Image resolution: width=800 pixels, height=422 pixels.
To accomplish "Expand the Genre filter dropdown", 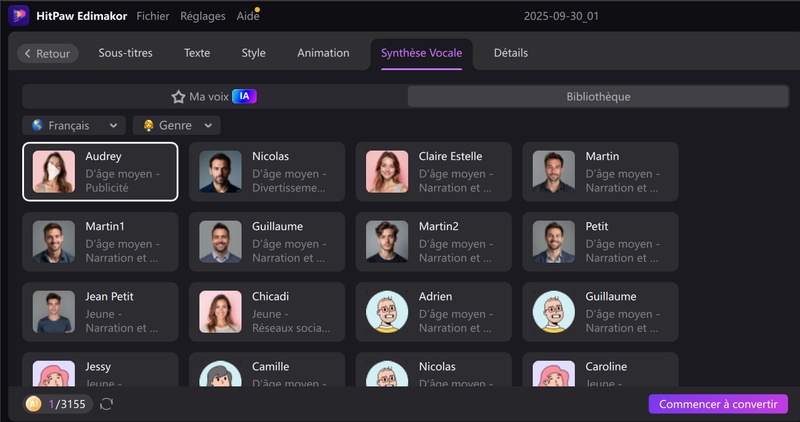I will click(x=177, y=126).
